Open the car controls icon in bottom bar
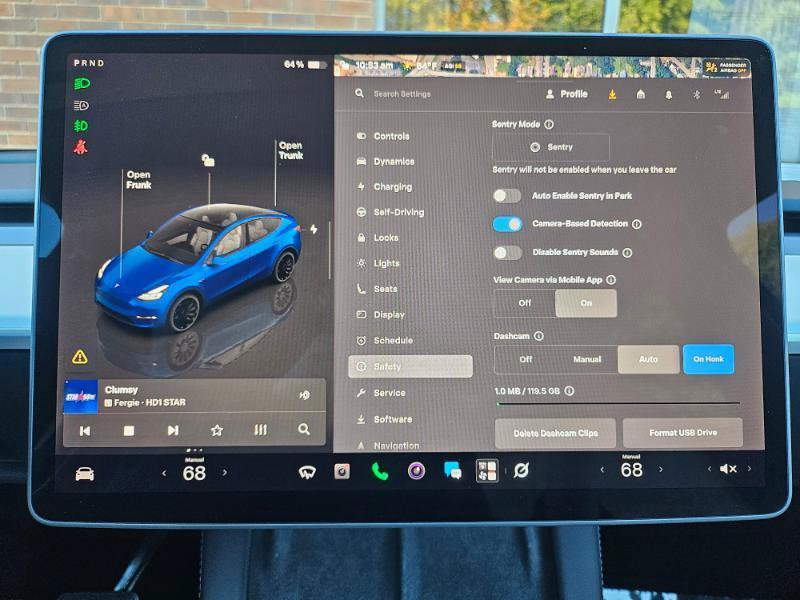 coord(85,474)
